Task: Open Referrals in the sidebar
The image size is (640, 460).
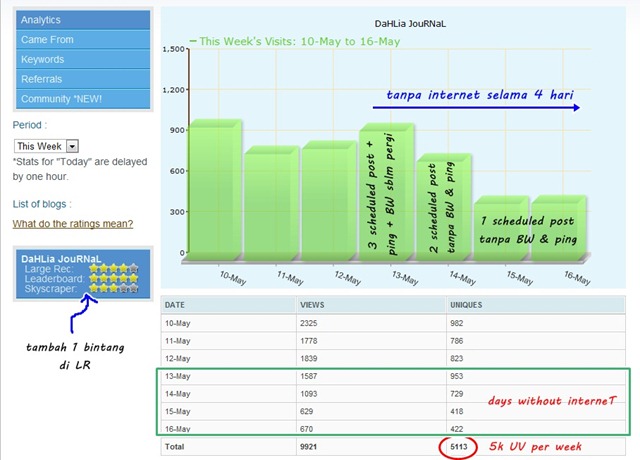Action: [83, 79]
